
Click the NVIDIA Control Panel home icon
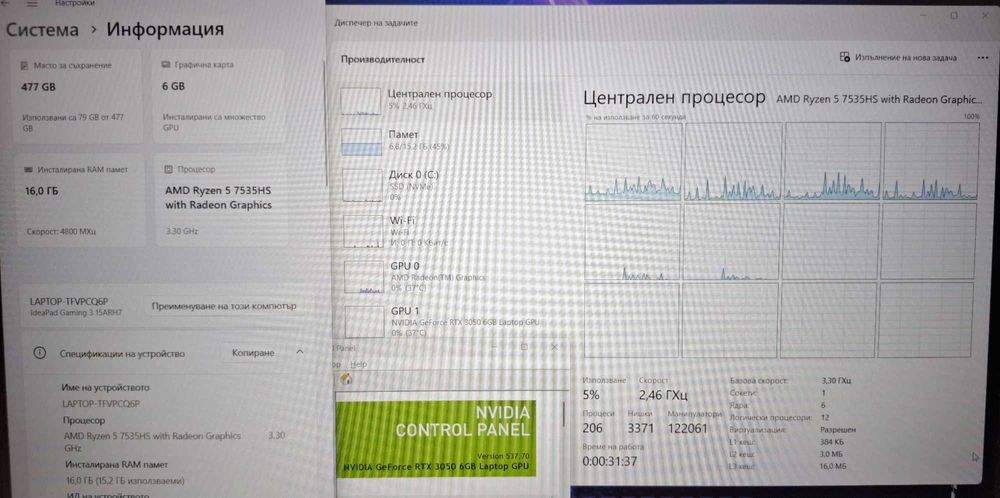pyautogui.click(x=346, y=379)
